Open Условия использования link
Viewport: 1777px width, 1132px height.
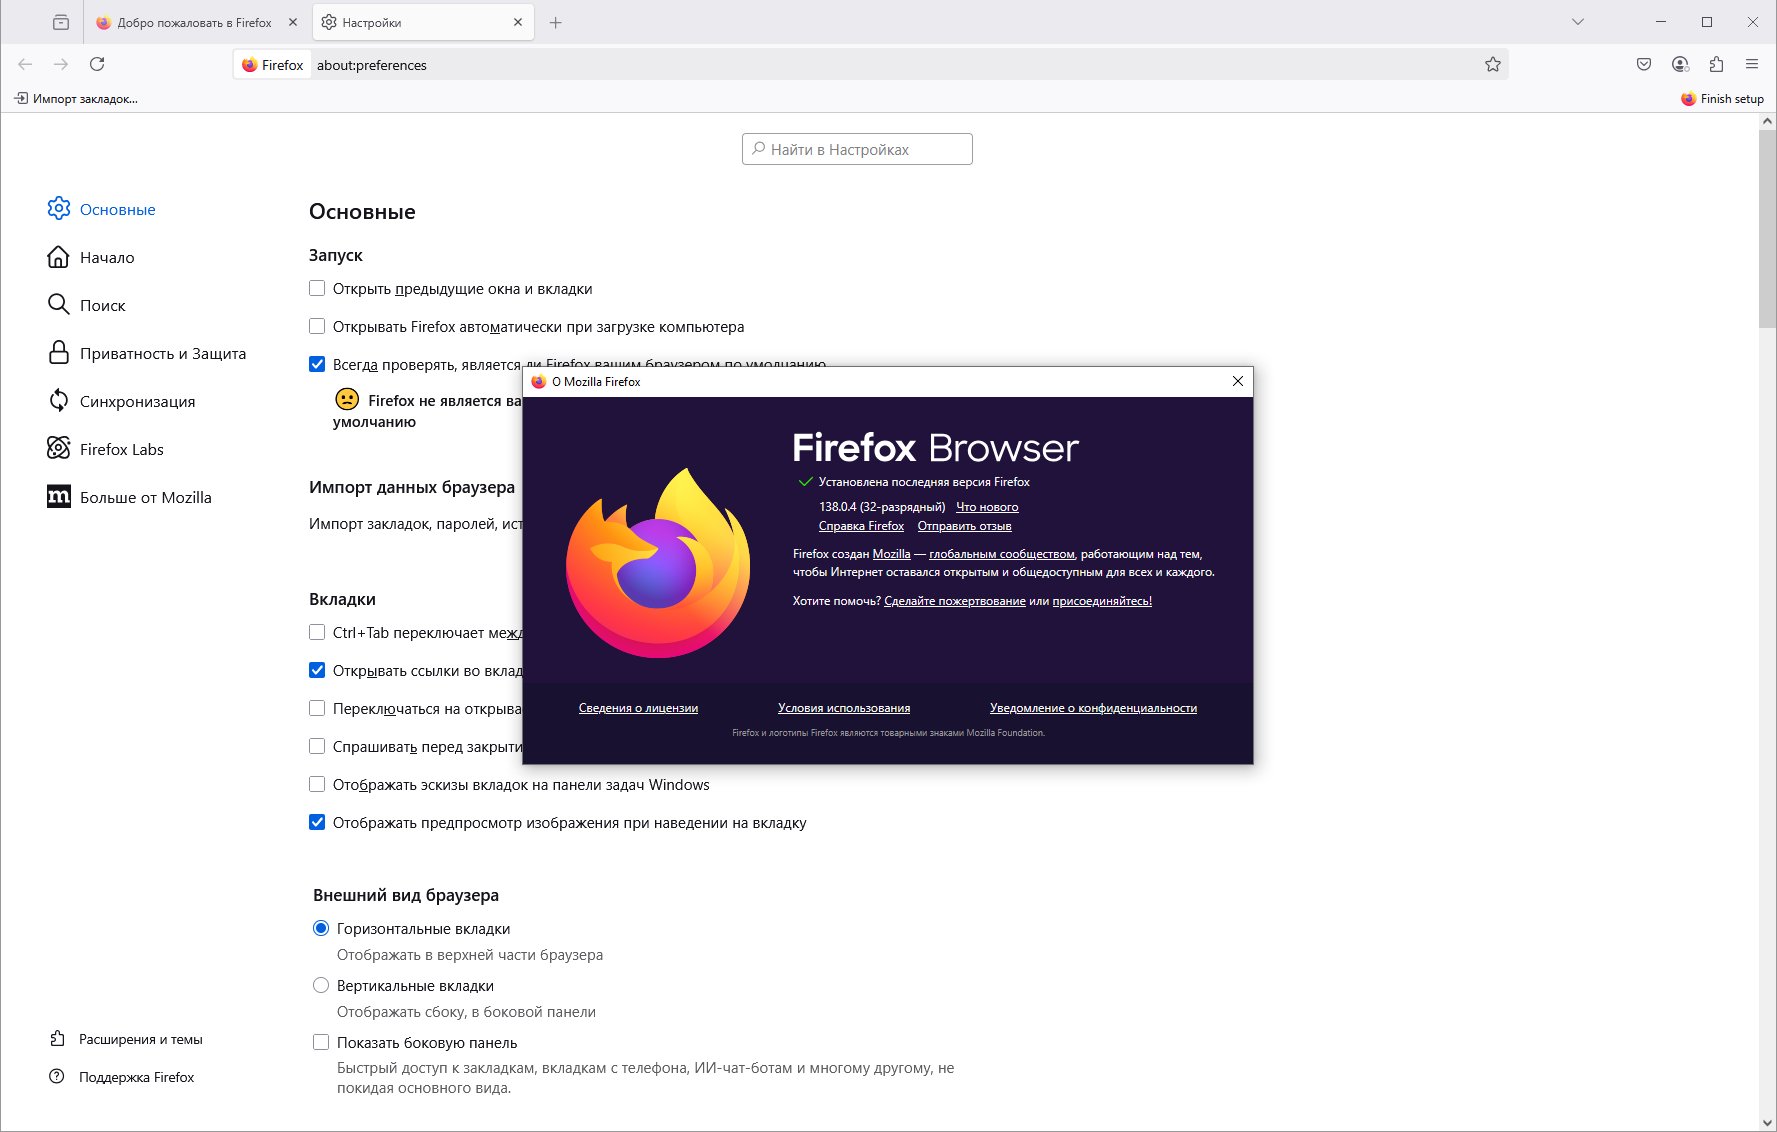pos(844,708)
